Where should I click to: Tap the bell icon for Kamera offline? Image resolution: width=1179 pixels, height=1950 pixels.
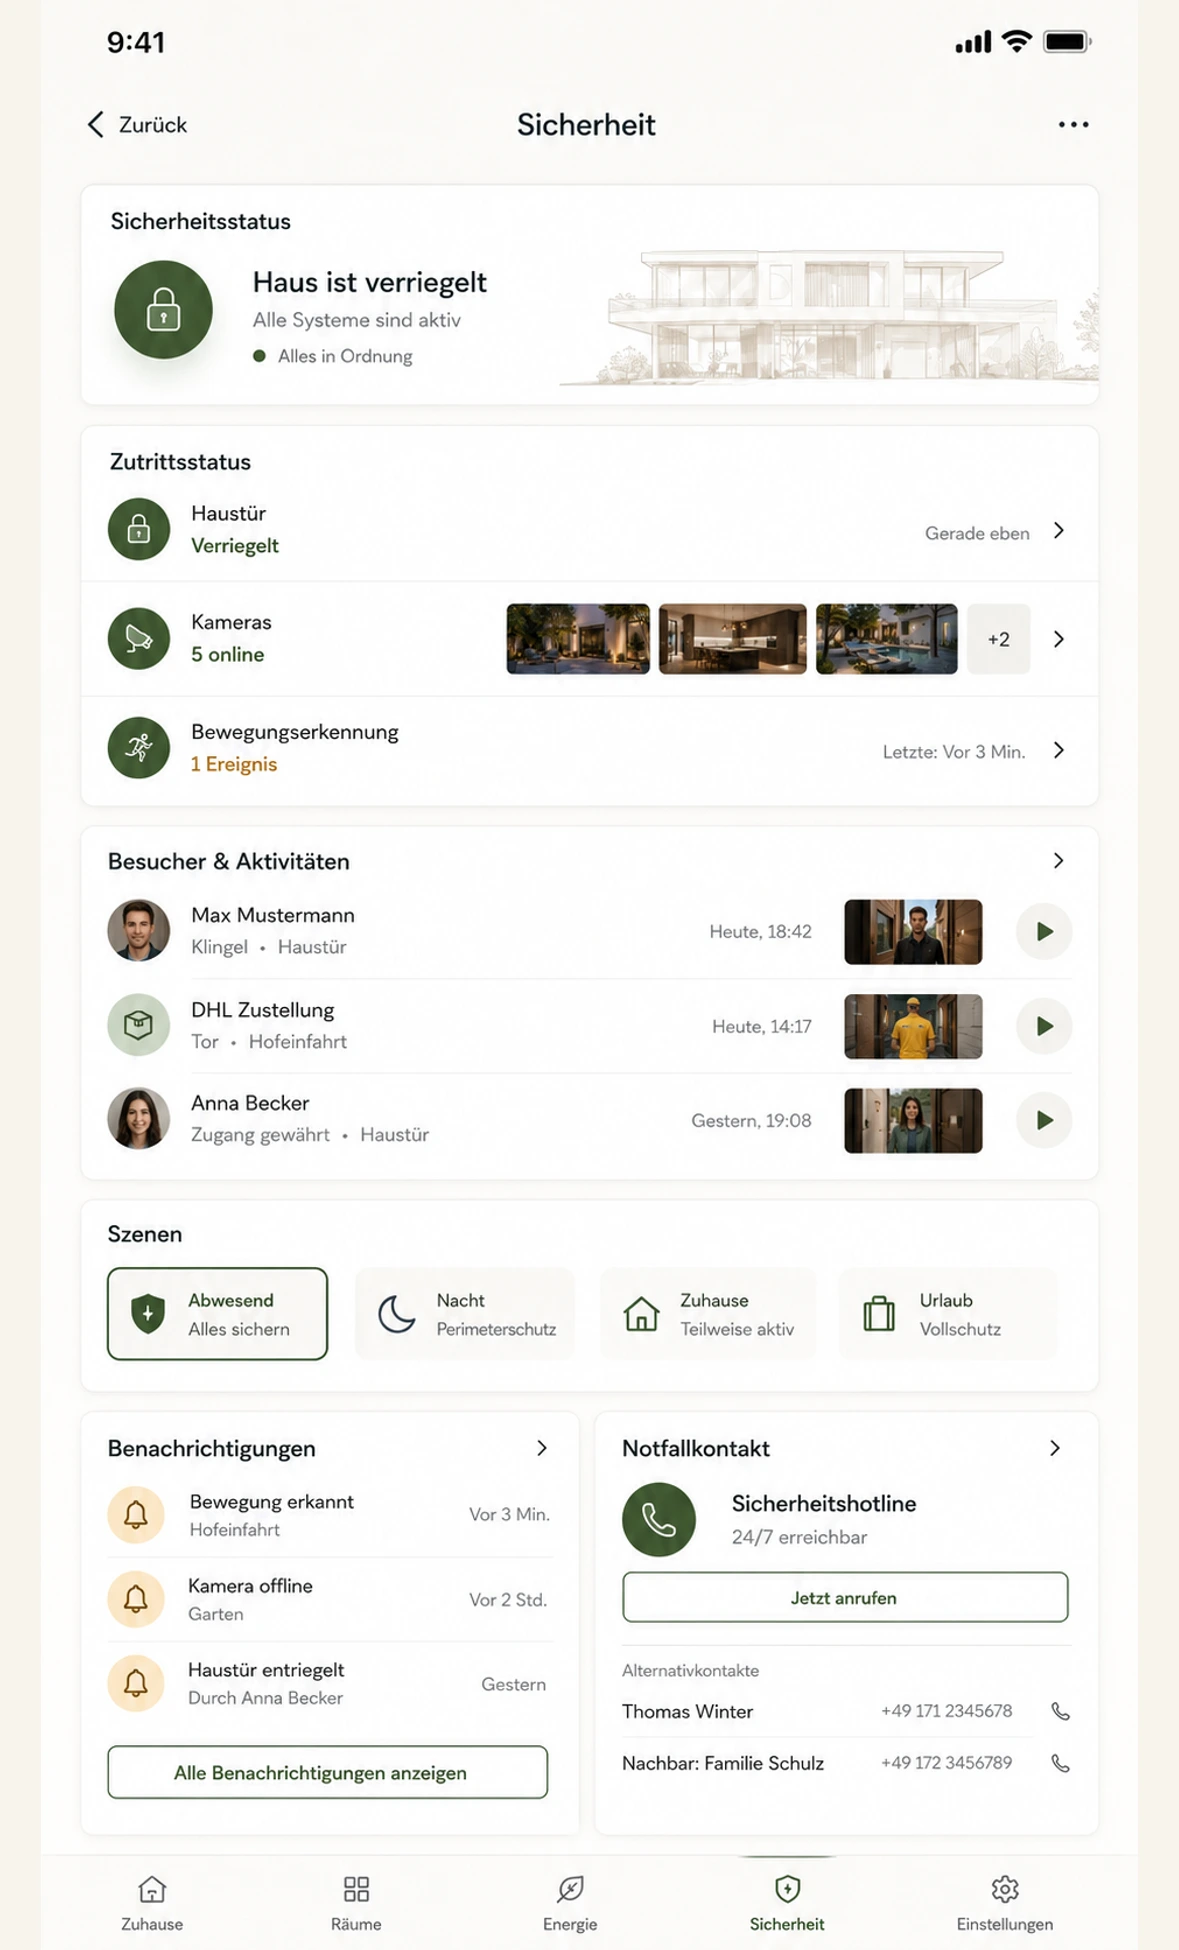(x=136, y=1599)
